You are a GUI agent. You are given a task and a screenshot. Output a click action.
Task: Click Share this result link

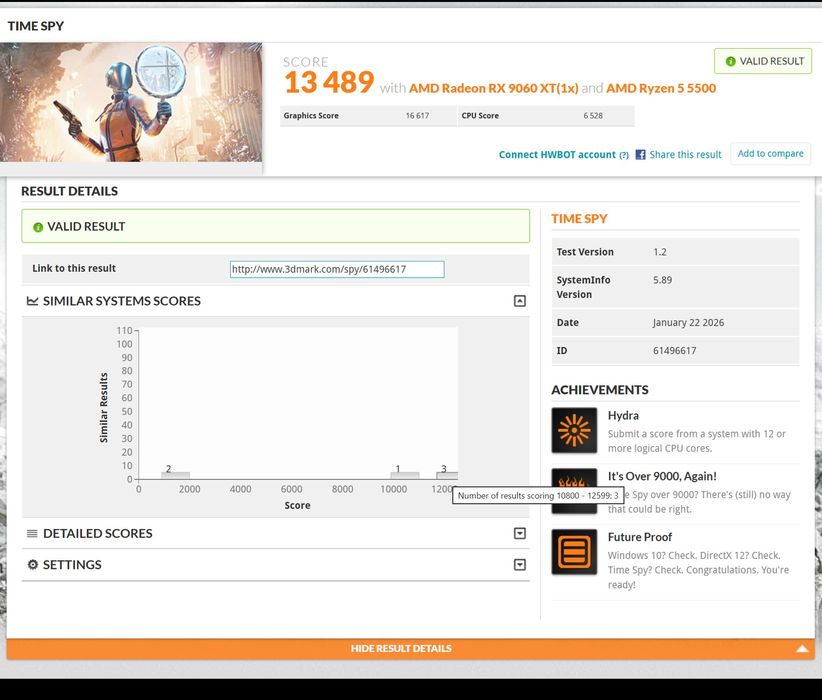(x=685, y=155)
